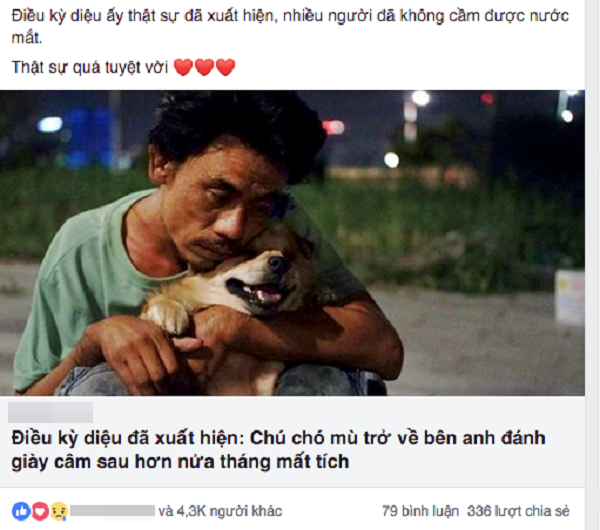Click the blurred source domain above headline
The height and width of the screenshot is (530, 600).
pyautogui.click(x=51, y=412)
